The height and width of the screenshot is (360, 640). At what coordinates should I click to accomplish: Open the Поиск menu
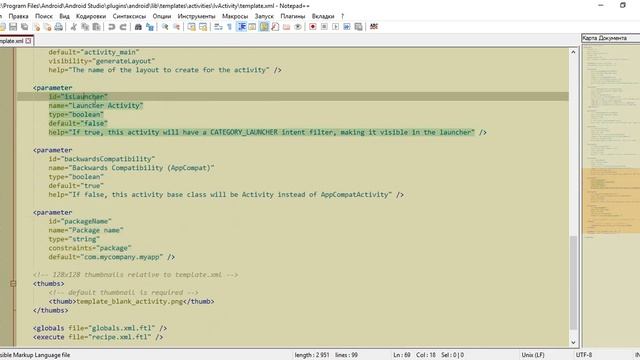tap(44, 16)
